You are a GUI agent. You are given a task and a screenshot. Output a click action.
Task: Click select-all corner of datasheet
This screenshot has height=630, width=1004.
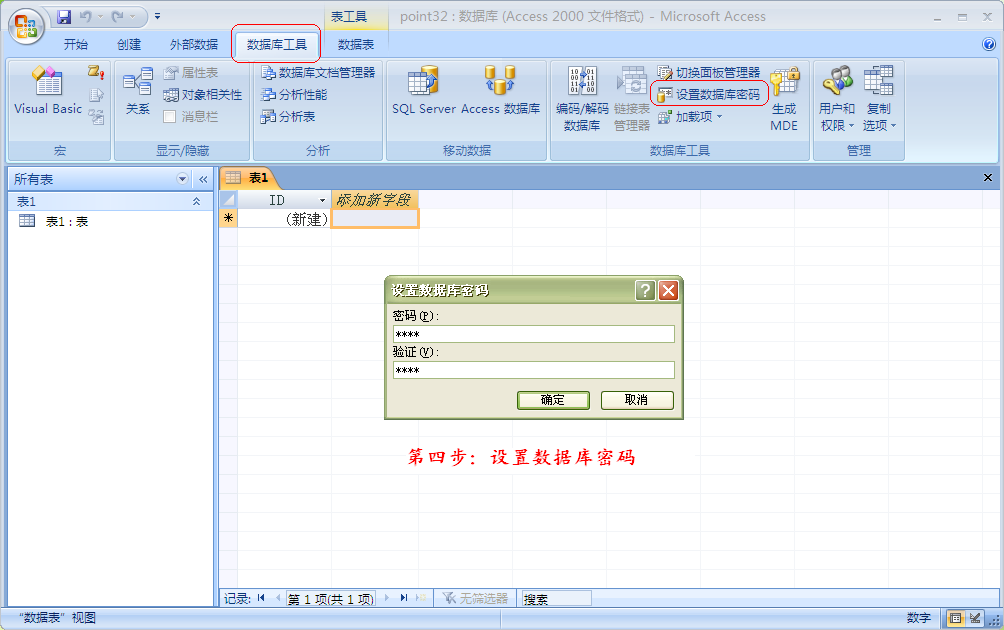click(x=229, y=200)
